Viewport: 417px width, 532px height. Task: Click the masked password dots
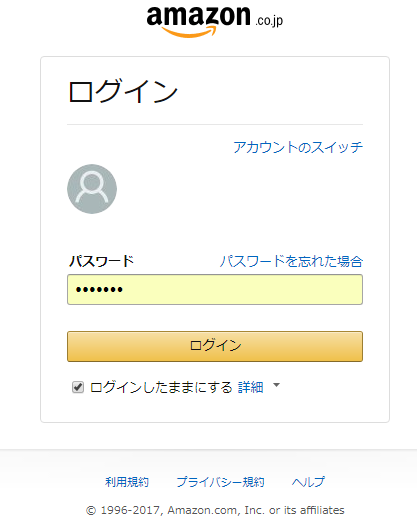click(x=99, y=290)
